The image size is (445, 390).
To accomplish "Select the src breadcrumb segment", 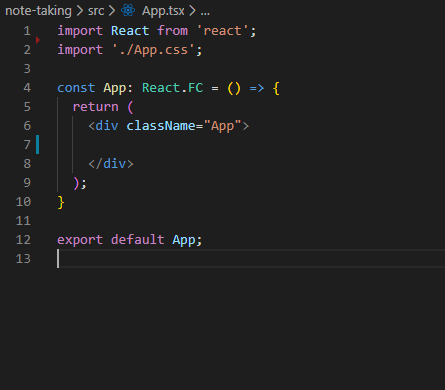I will tap(96, 11).
